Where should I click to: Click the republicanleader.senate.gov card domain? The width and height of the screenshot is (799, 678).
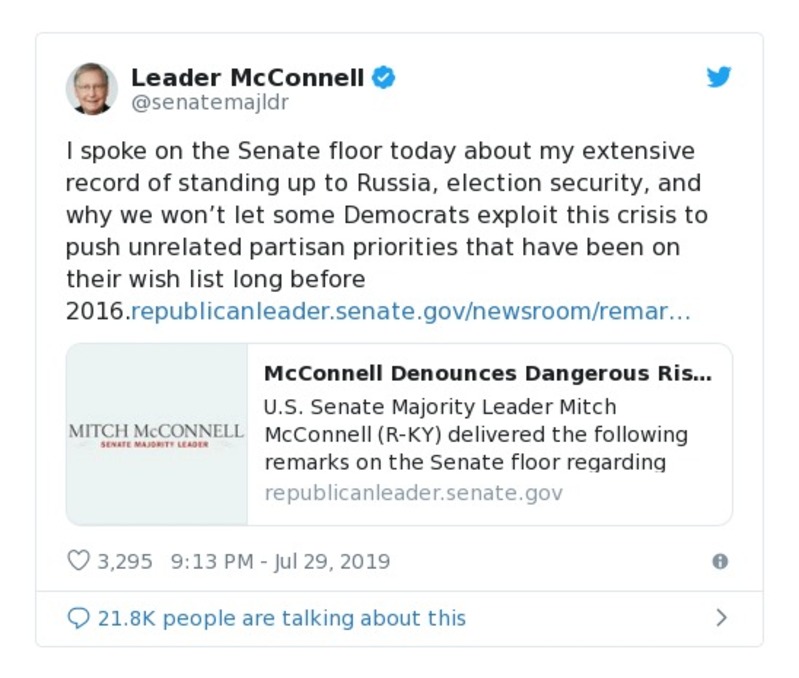pos(413,493)
